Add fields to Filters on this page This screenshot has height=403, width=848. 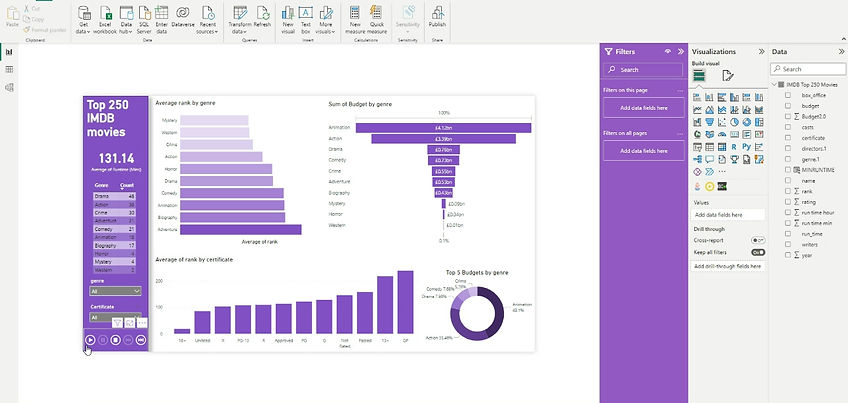644,108
